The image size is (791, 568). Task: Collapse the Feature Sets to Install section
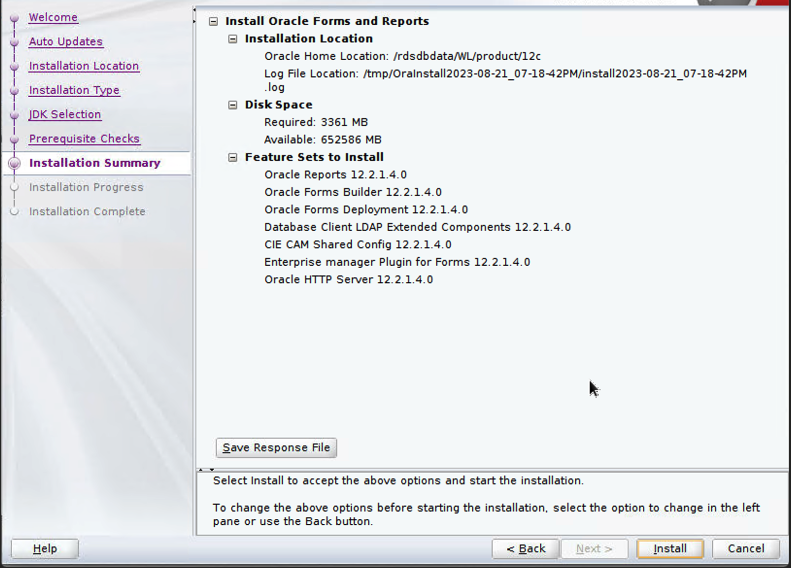233,157
